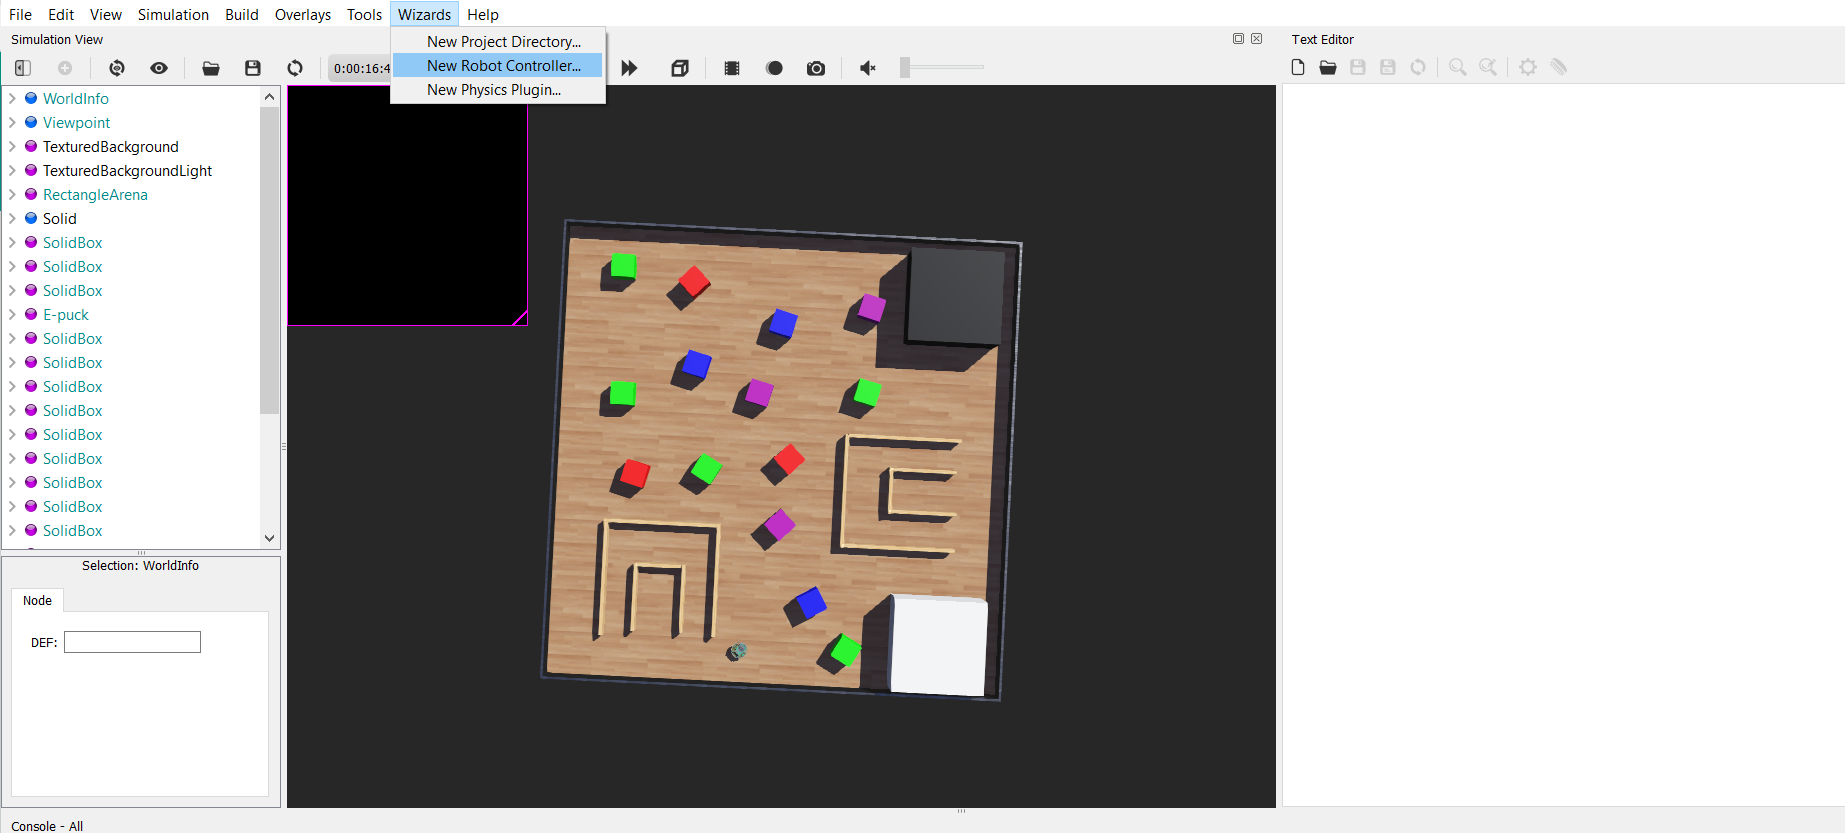Viewport: 1845px width, 833px height.
Task: Open the Build menu
Action: point(242,14)
